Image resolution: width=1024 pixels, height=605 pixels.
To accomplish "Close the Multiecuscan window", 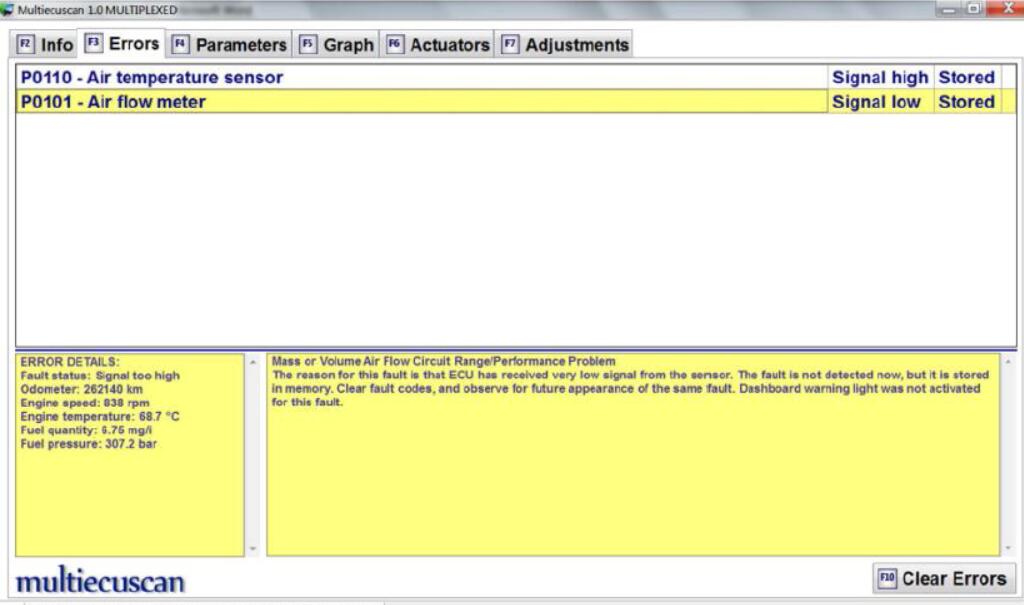I will [x=1006, y=8].
